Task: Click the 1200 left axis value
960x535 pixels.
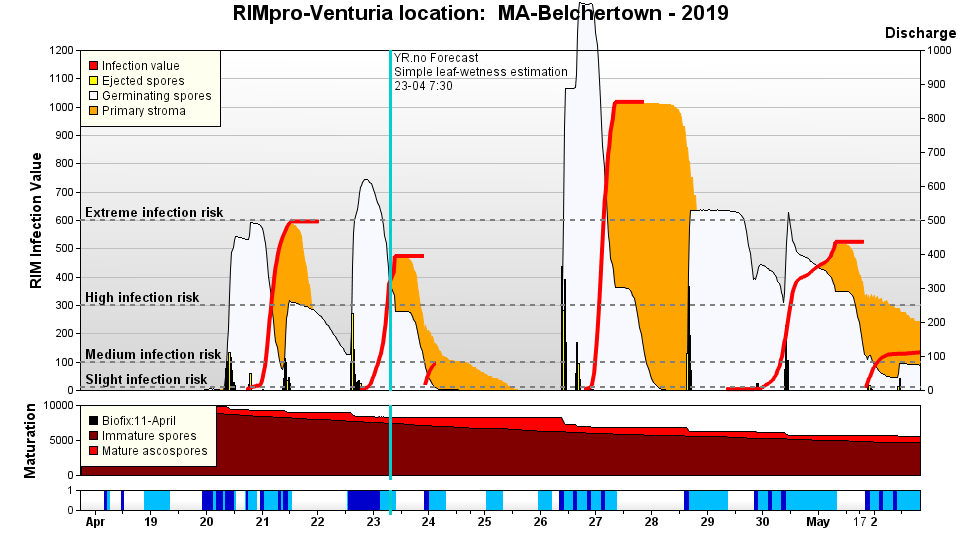Action: [x=61, y=50]
